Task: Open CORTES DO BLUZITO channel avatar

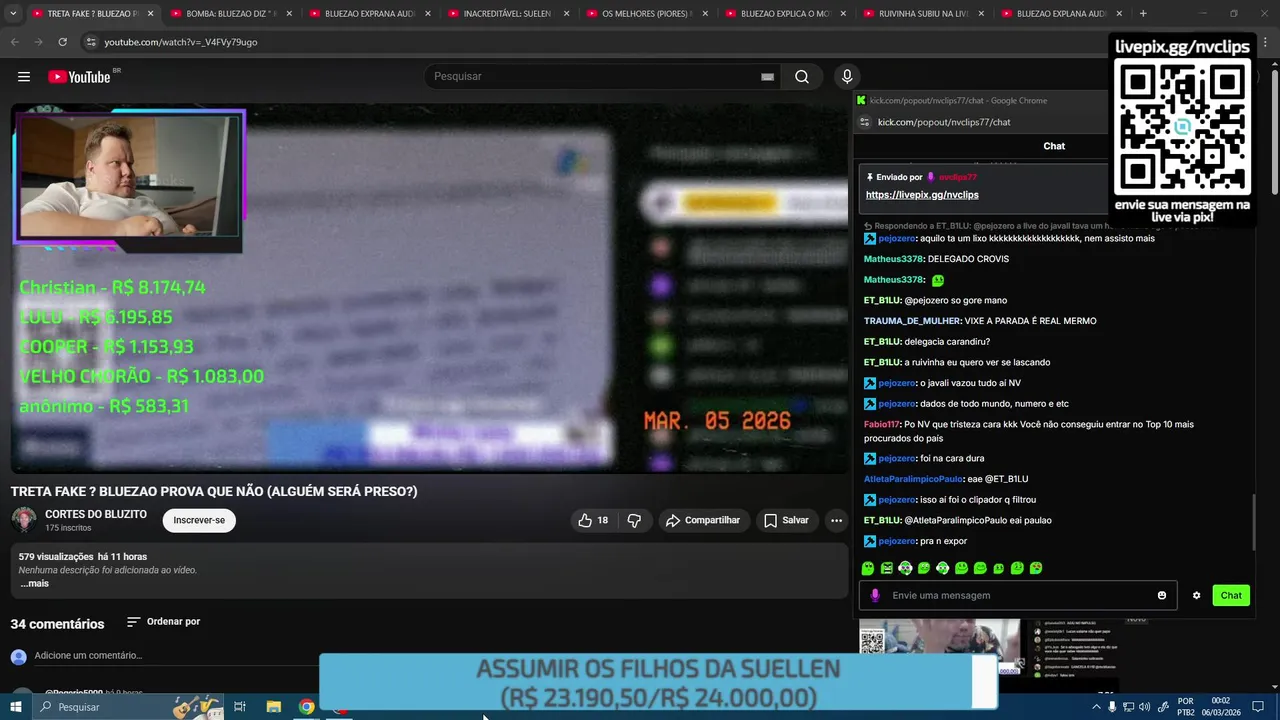Action: tap(24, 520)
